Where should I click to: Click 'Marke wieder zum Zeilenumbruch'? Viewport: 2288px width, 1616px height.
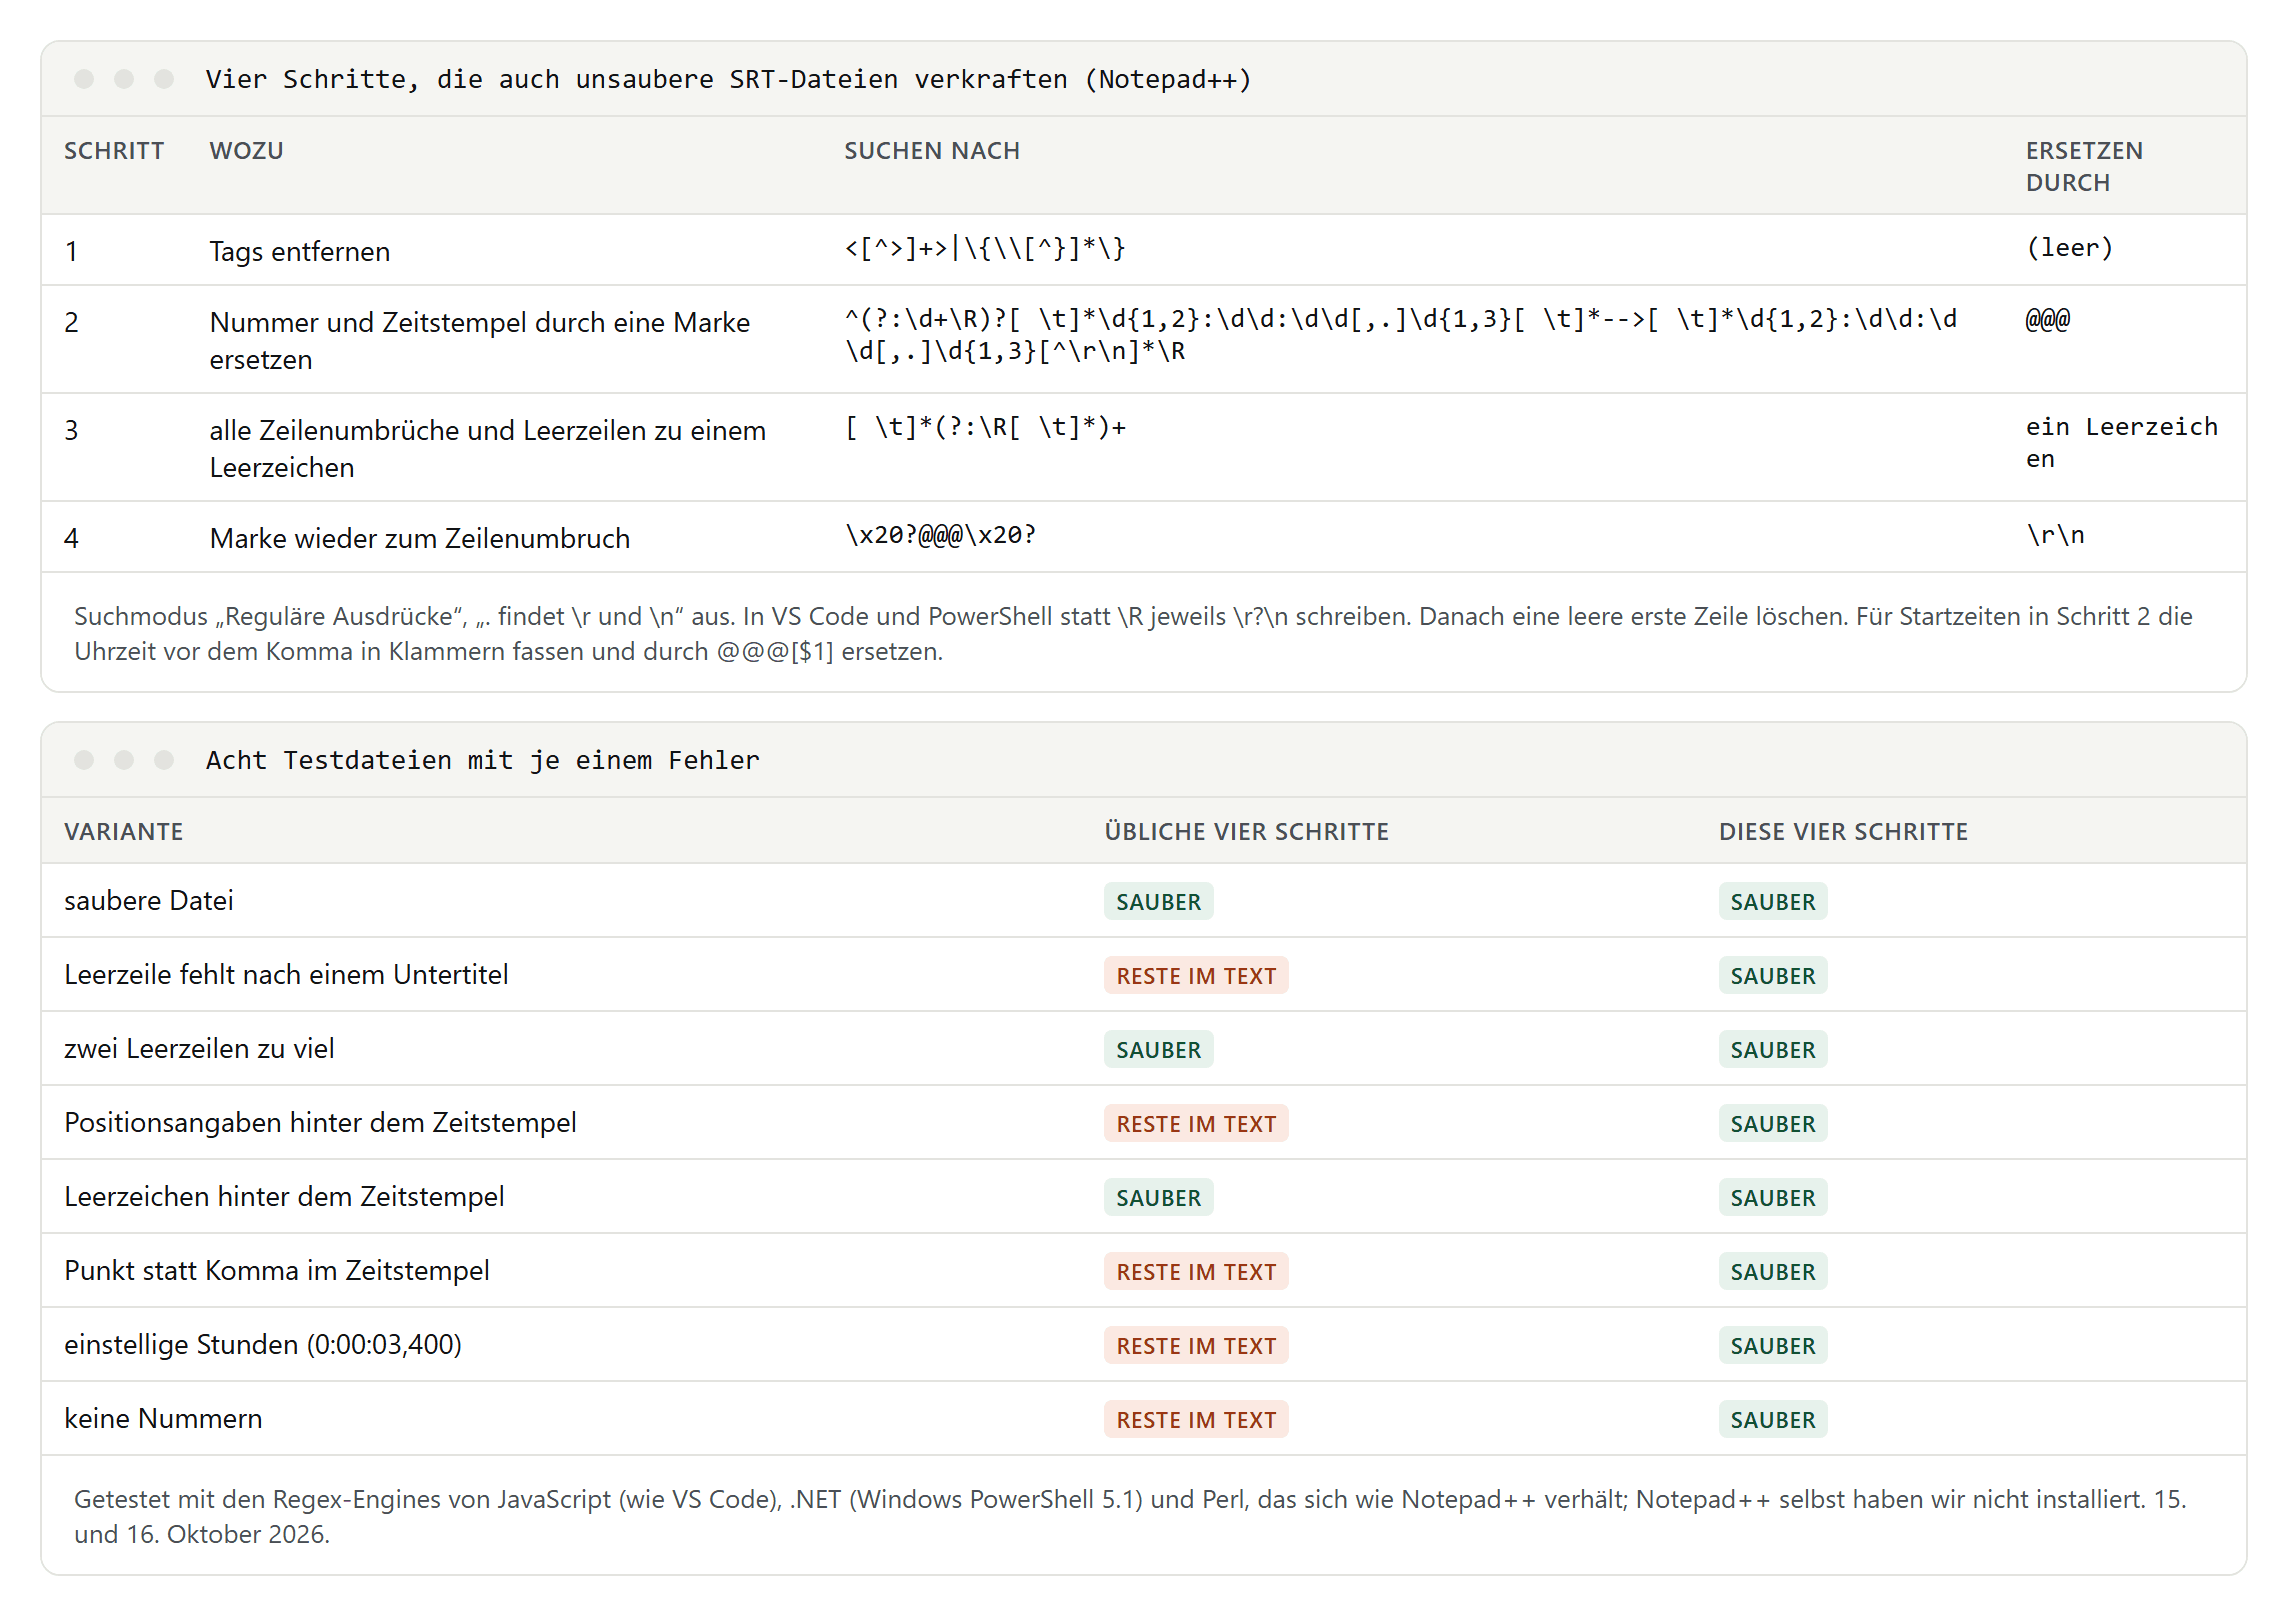(x=419, y=538)
